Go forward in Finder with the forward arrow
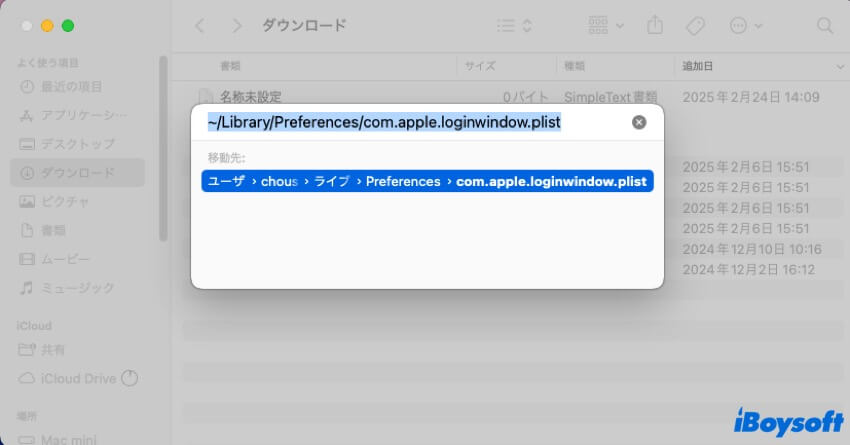 point(236,25)
